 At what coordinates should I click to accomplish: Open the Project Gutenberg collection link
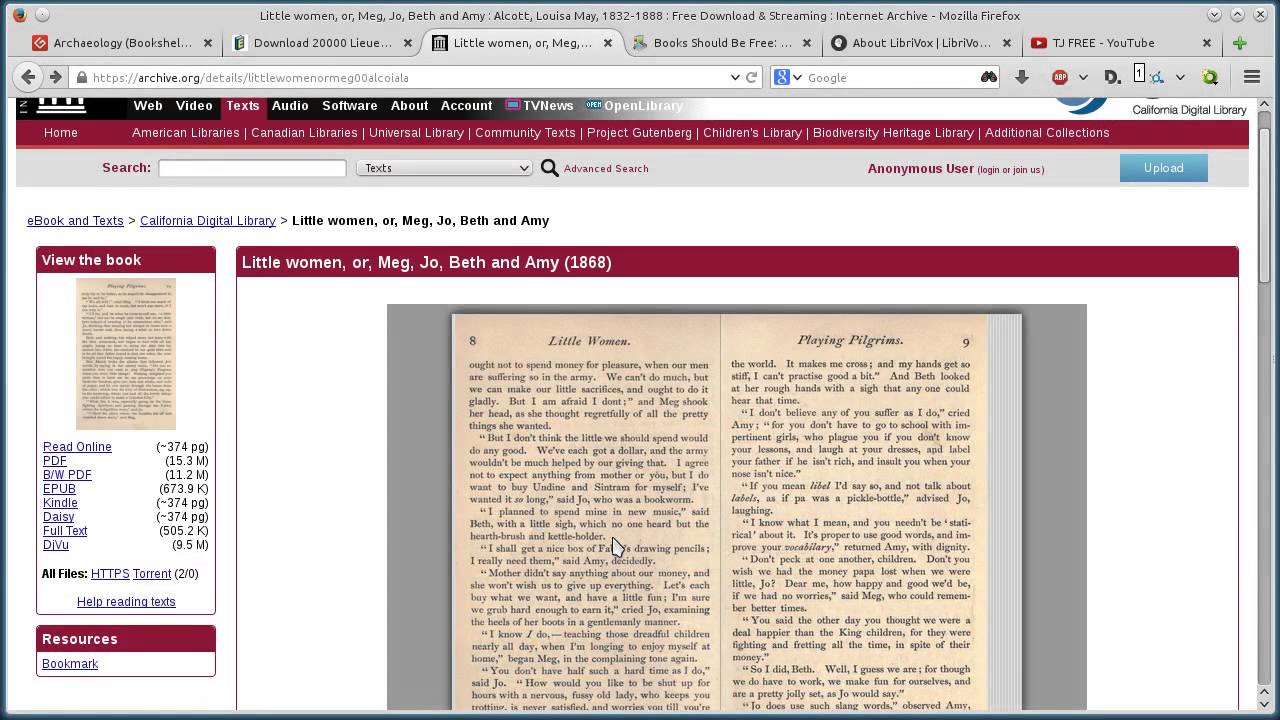coord(639,133)
